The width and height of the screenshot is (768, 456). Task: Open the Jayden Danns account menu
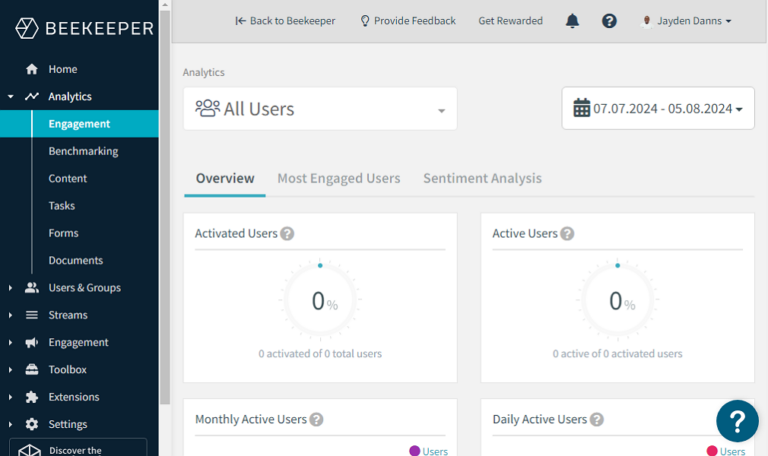pyautogui.click(x=686, y=21)
